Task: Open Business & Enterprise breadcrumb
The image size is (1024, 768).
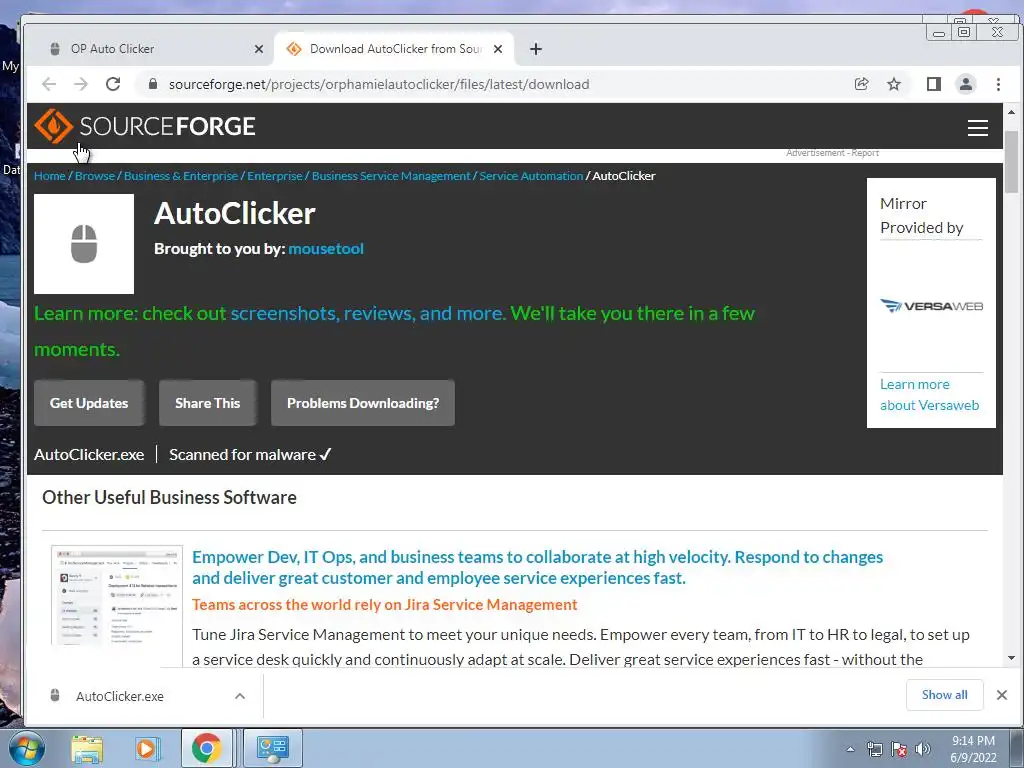Action: 181,176
